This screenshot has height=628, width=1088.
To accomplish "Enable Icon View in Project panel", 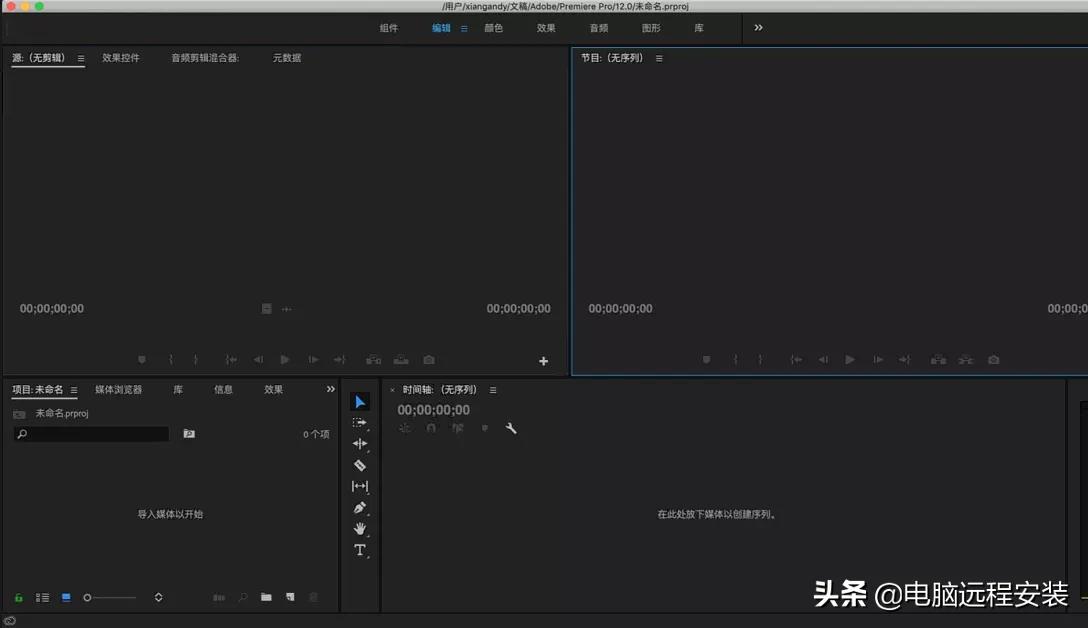I will point(65,597).
